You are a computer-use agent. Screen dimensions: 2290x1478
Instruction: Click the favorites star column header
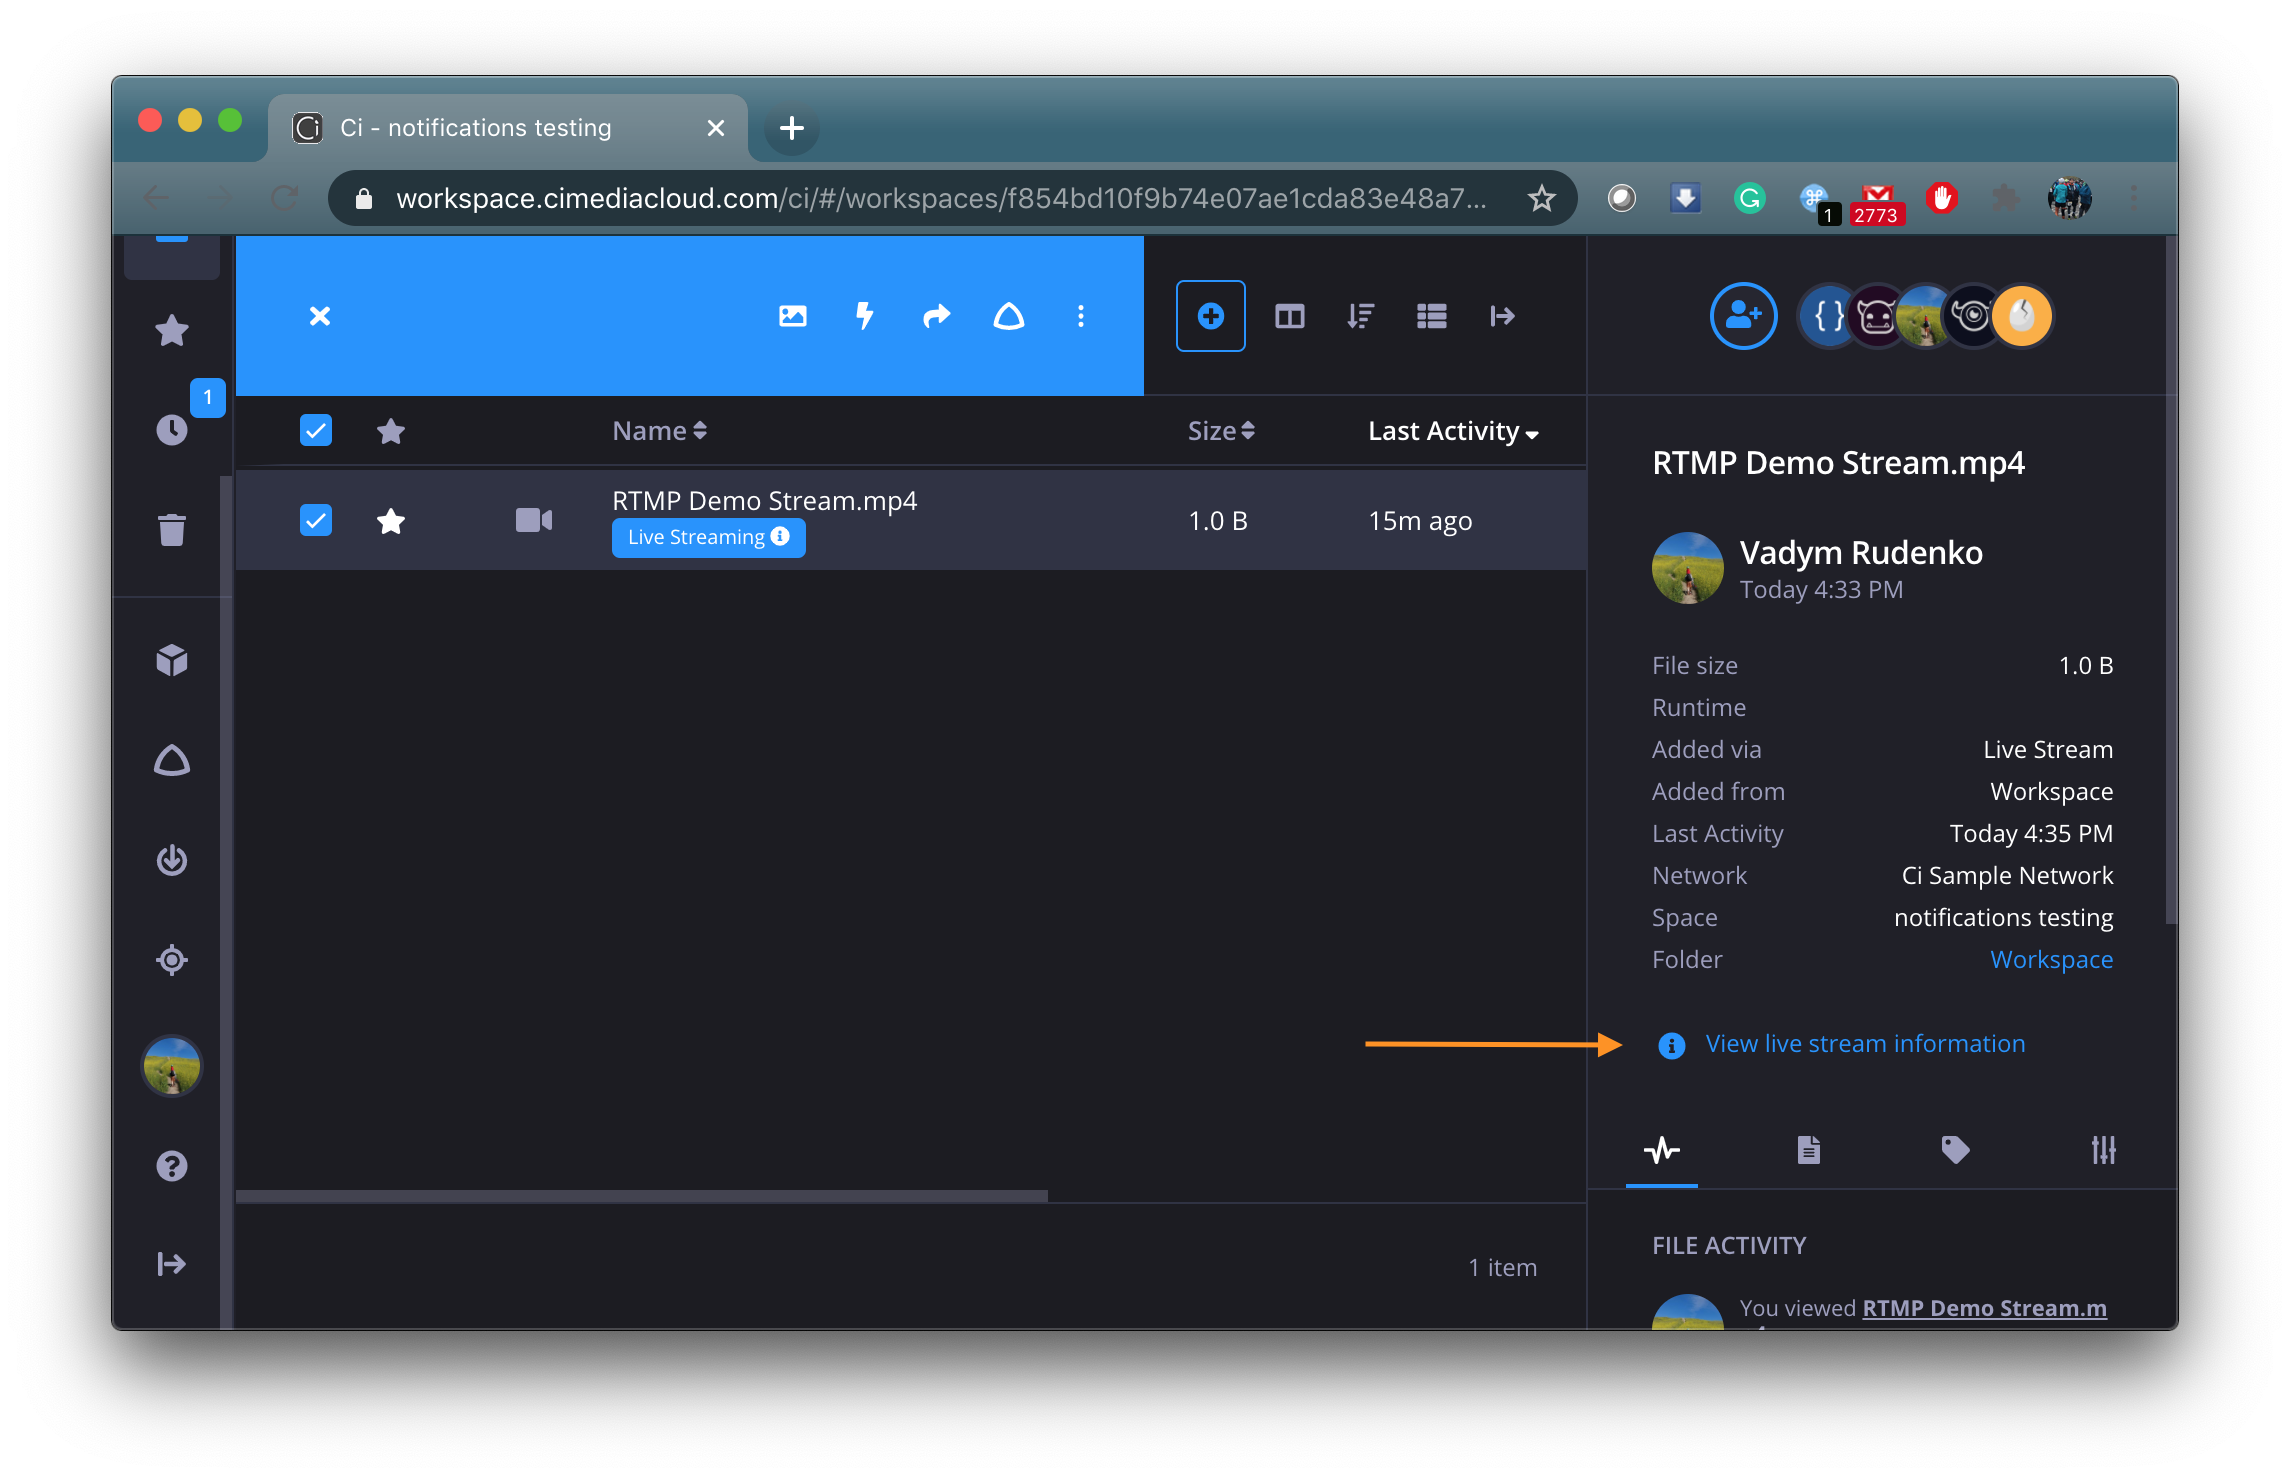(x=391, y=431)
